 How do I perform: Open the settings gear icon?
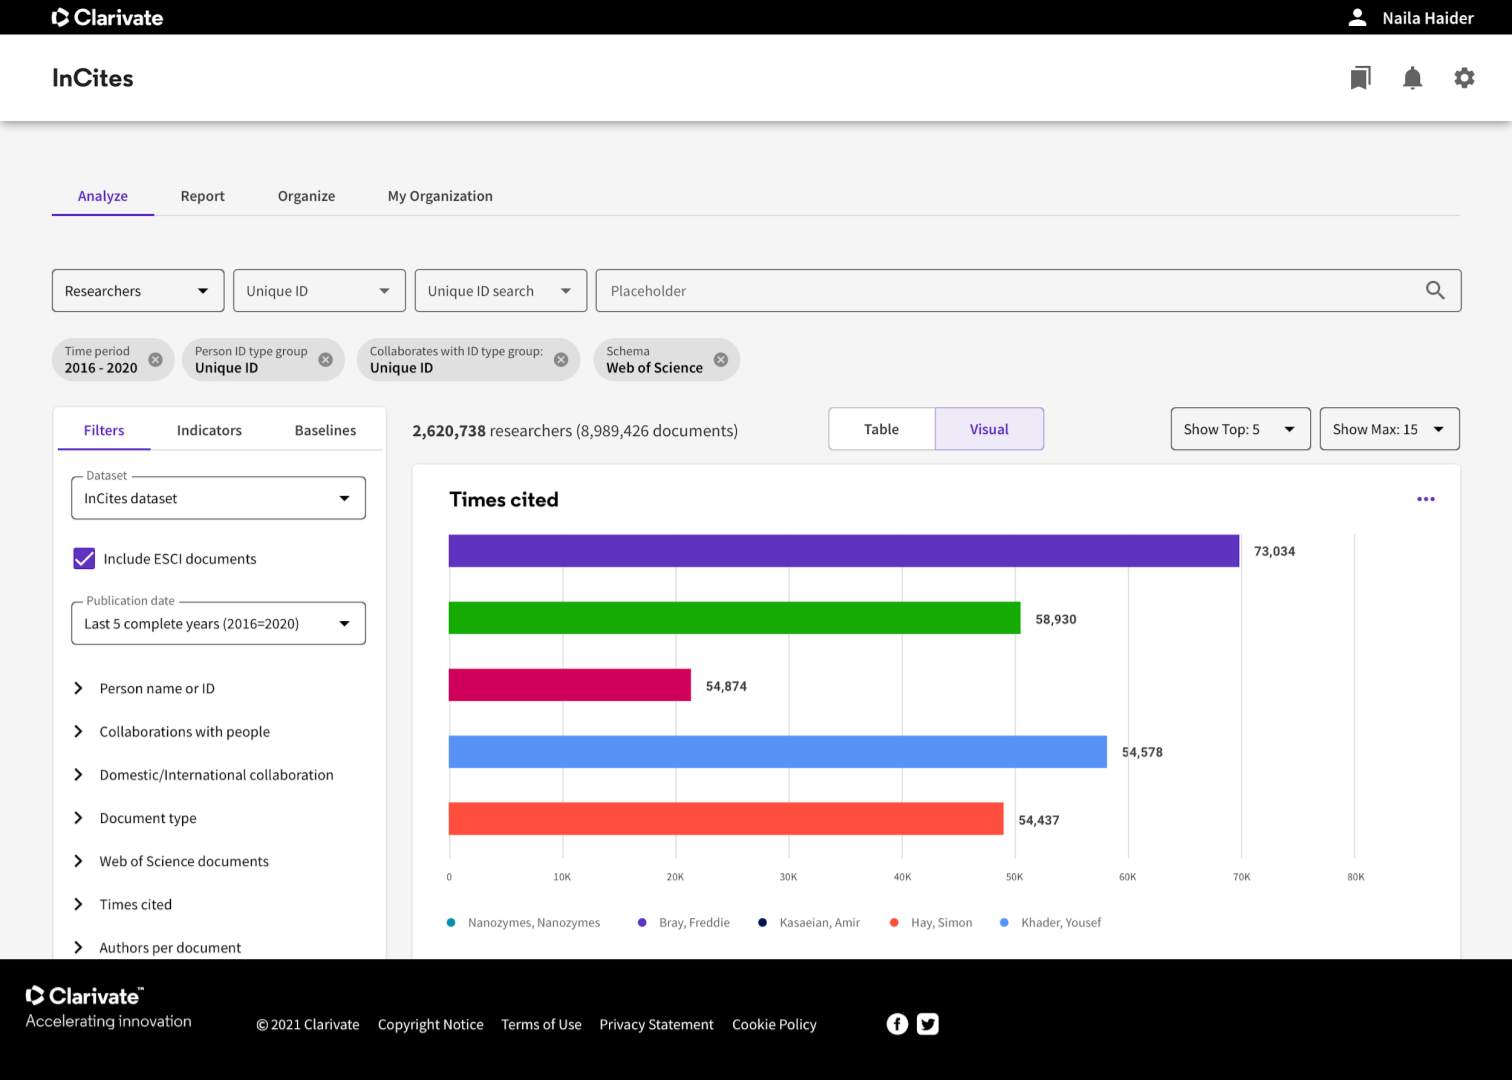pyautogui.click(x=1464, y=78)
